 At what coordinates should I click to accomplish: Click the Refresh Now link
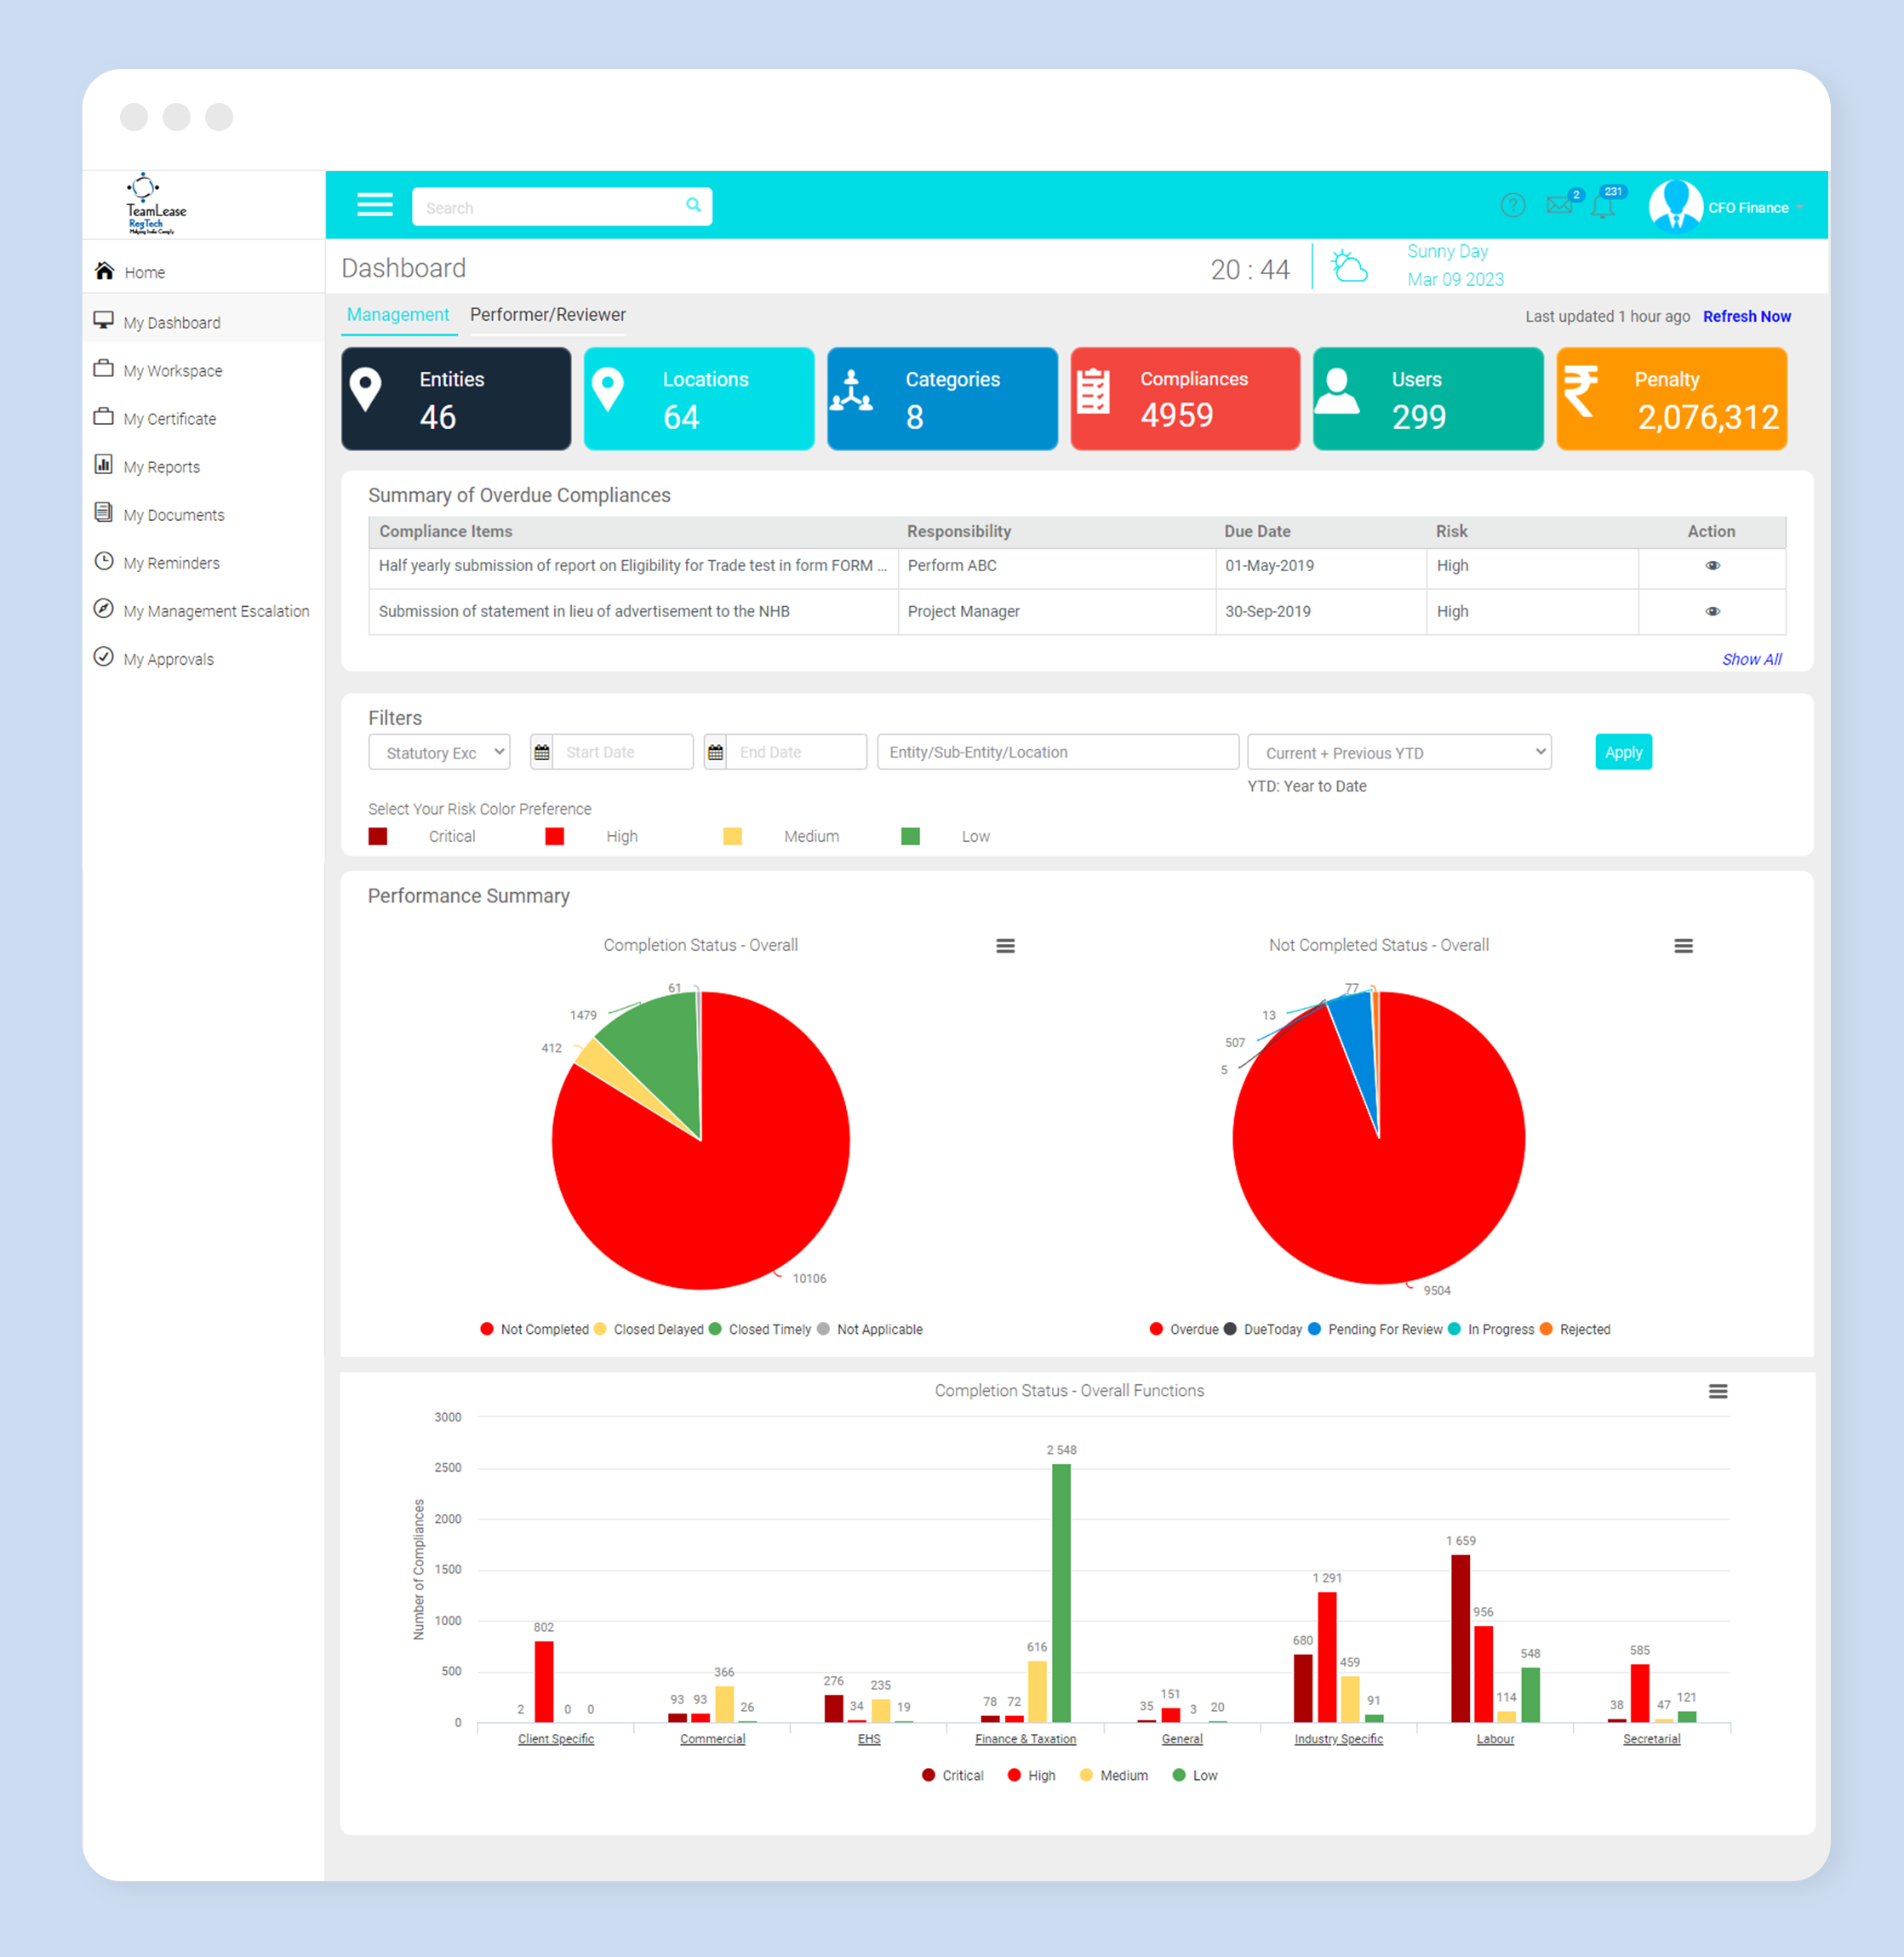(1746, 317)
